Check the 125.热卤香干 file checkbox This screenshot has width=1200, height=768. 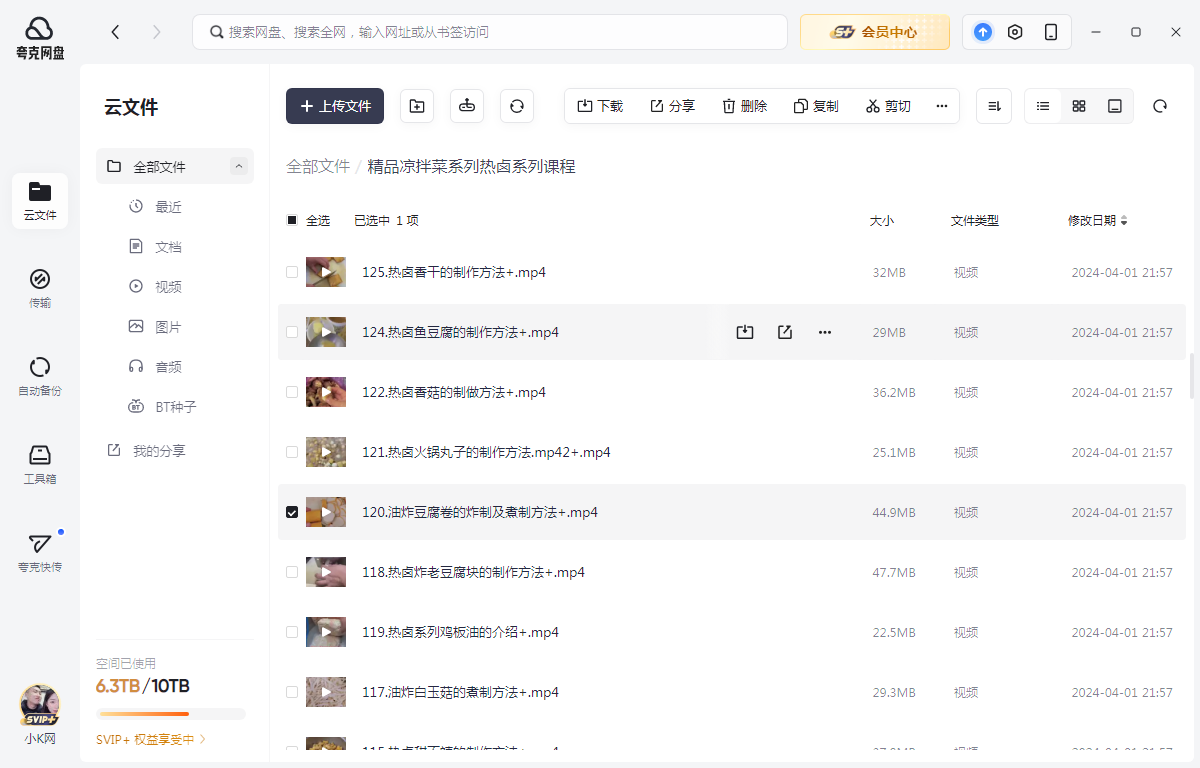292,272
